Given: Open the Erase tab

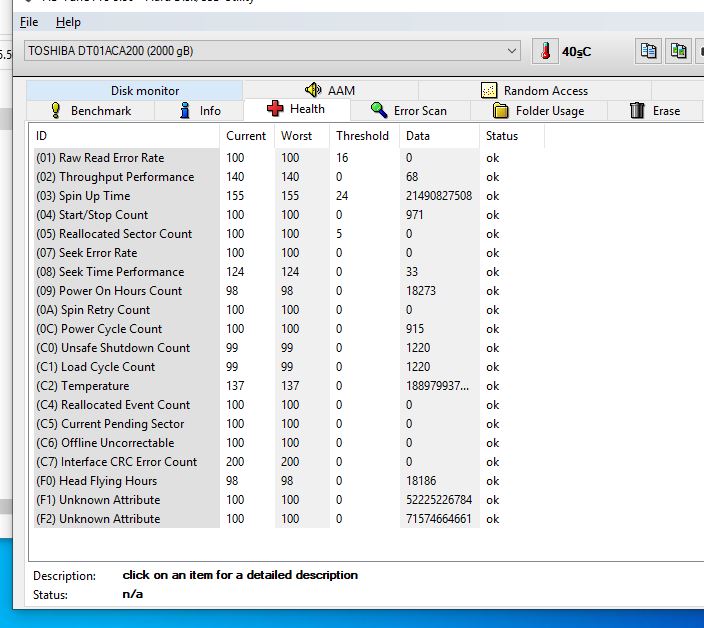Looking at the screenshot, I should 655,111.
